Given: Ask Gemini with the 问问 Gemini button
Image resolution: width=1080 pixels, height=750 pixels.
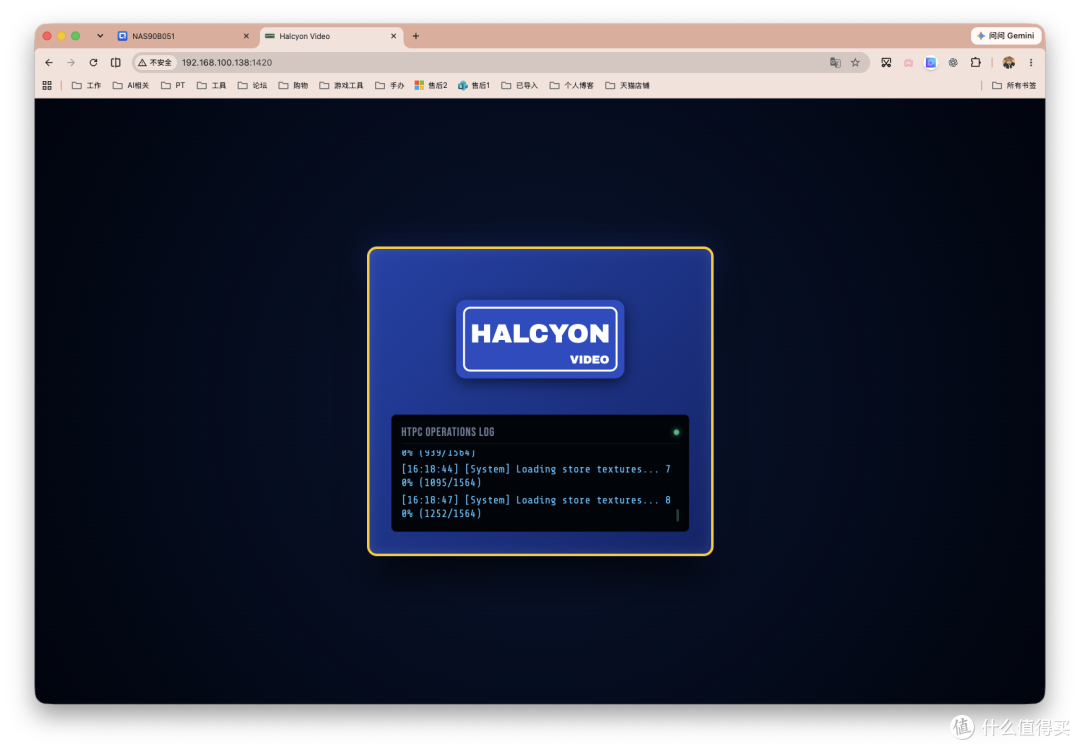Looking at the screenshot, I should click(1006, 36).
